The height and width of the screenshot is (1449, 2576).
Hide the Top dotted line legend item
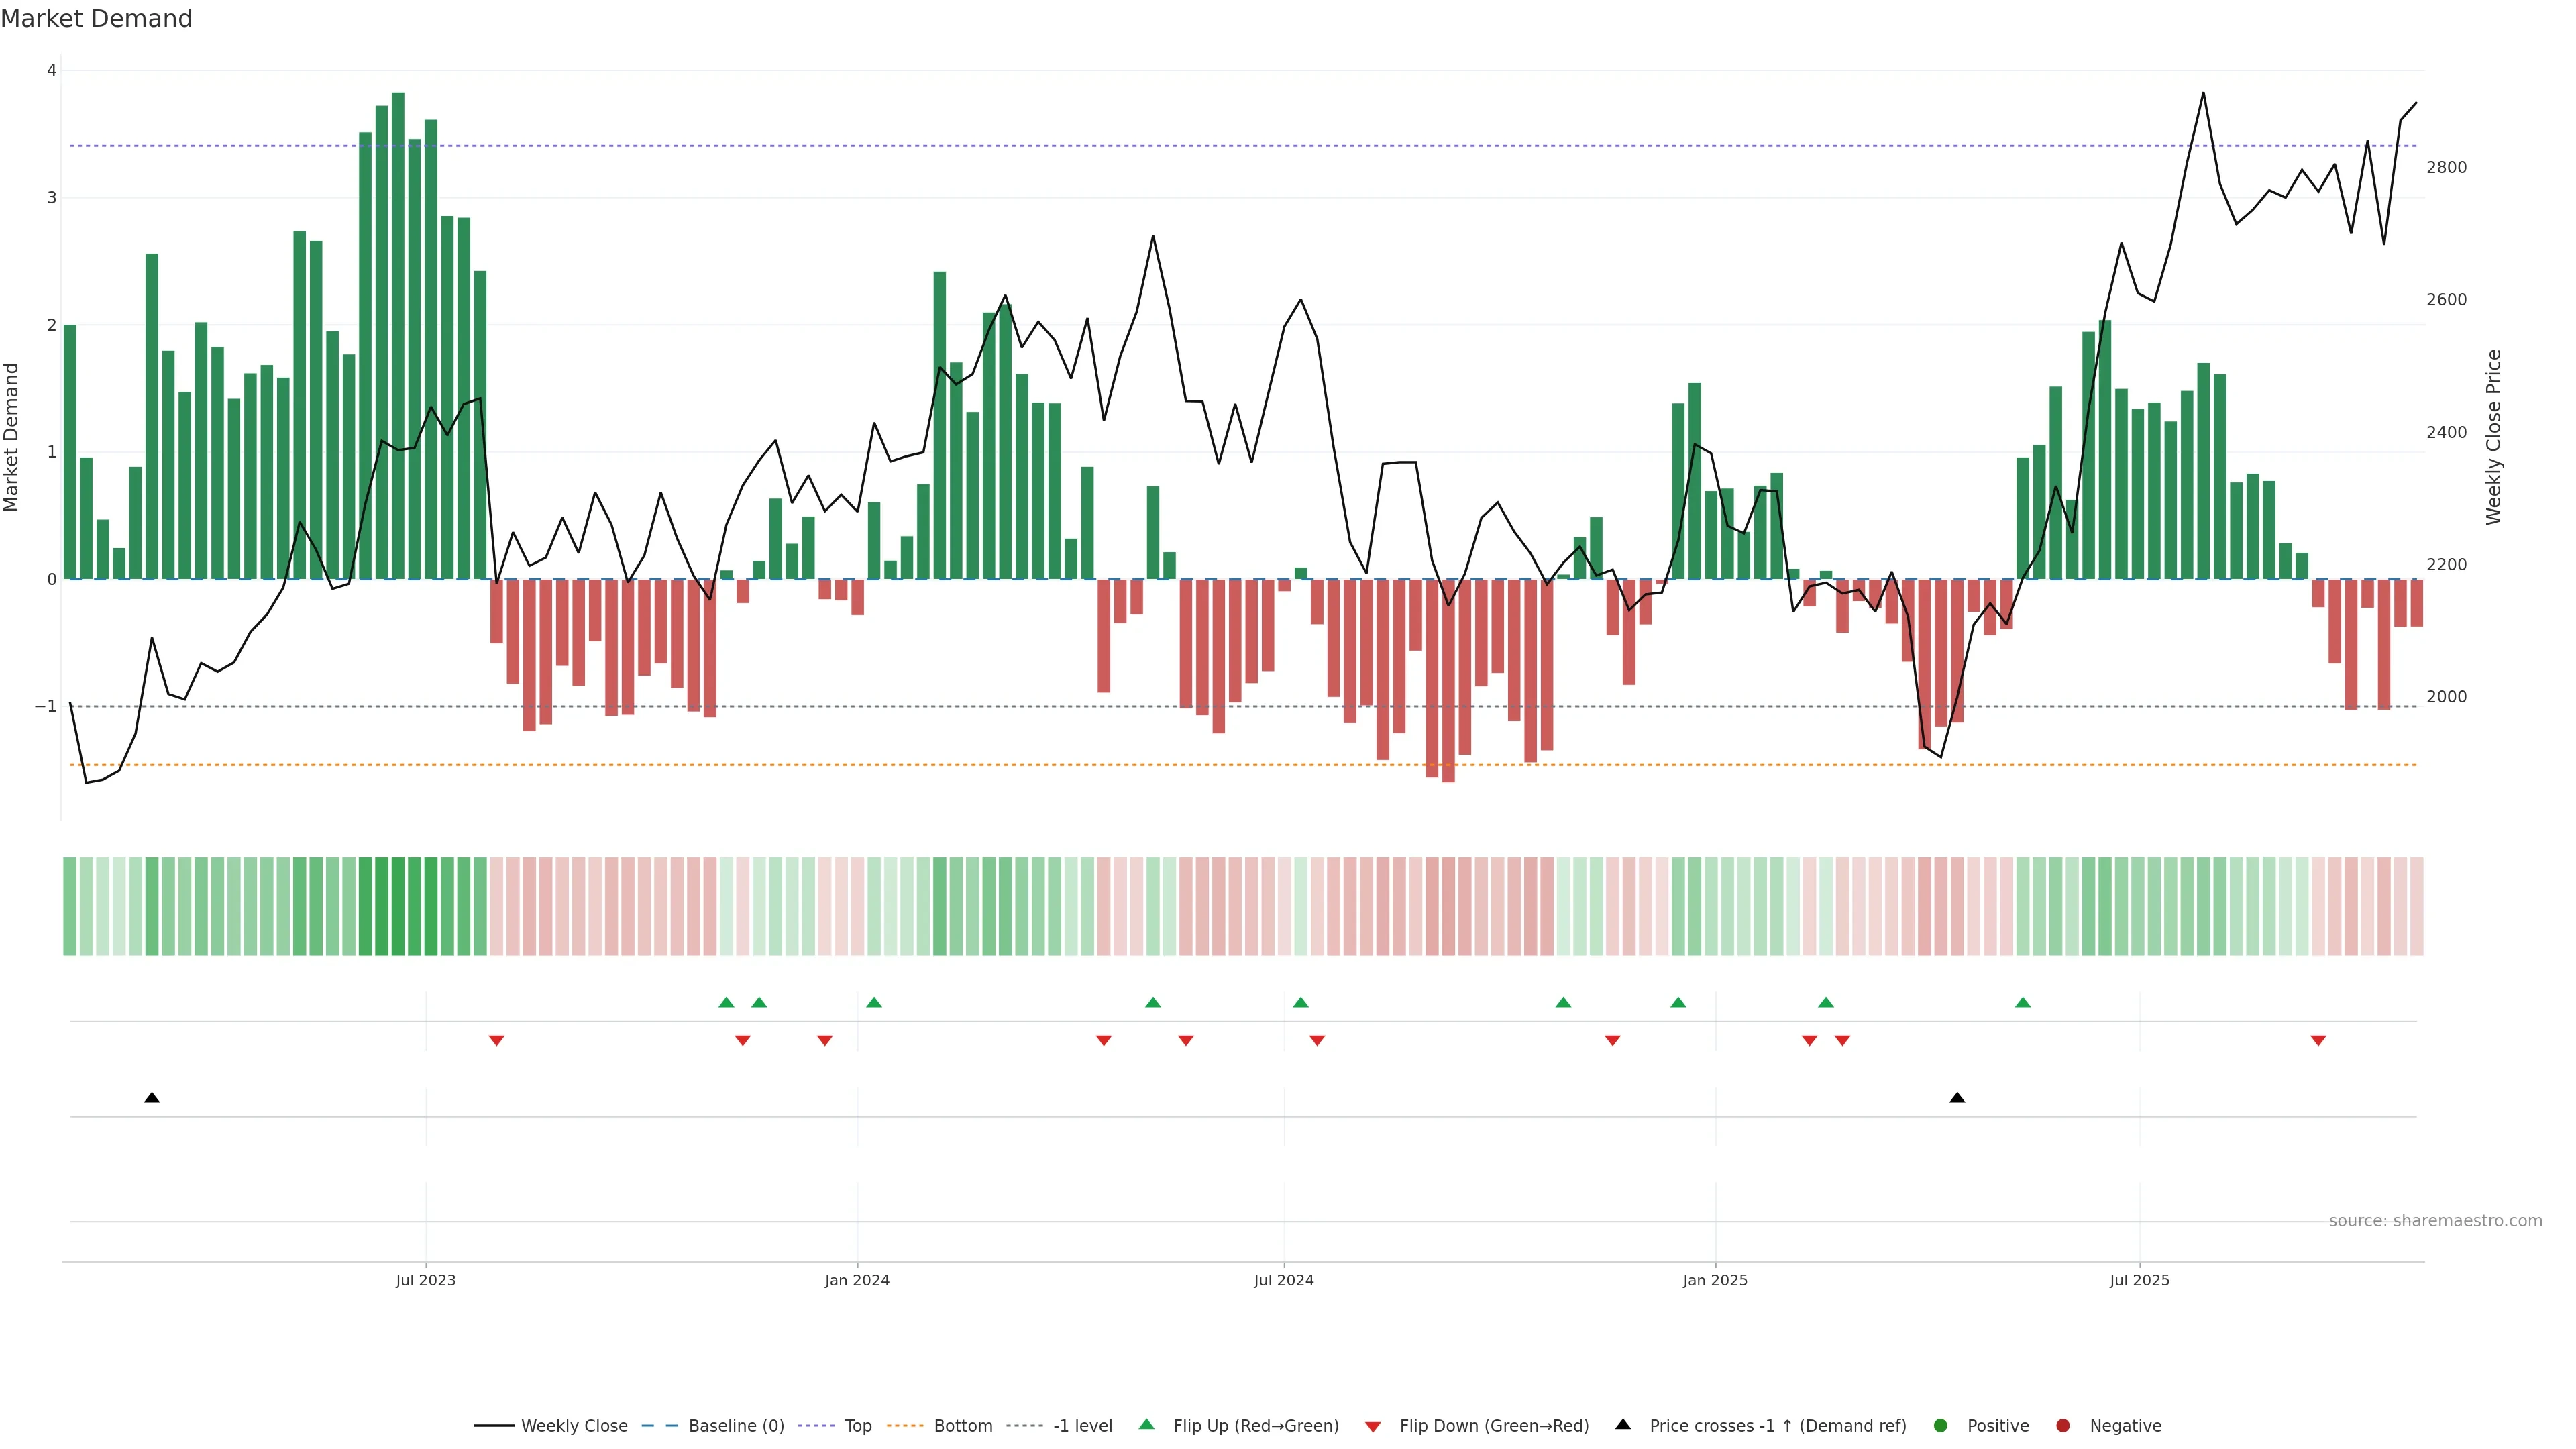[x=857, y=1425]
